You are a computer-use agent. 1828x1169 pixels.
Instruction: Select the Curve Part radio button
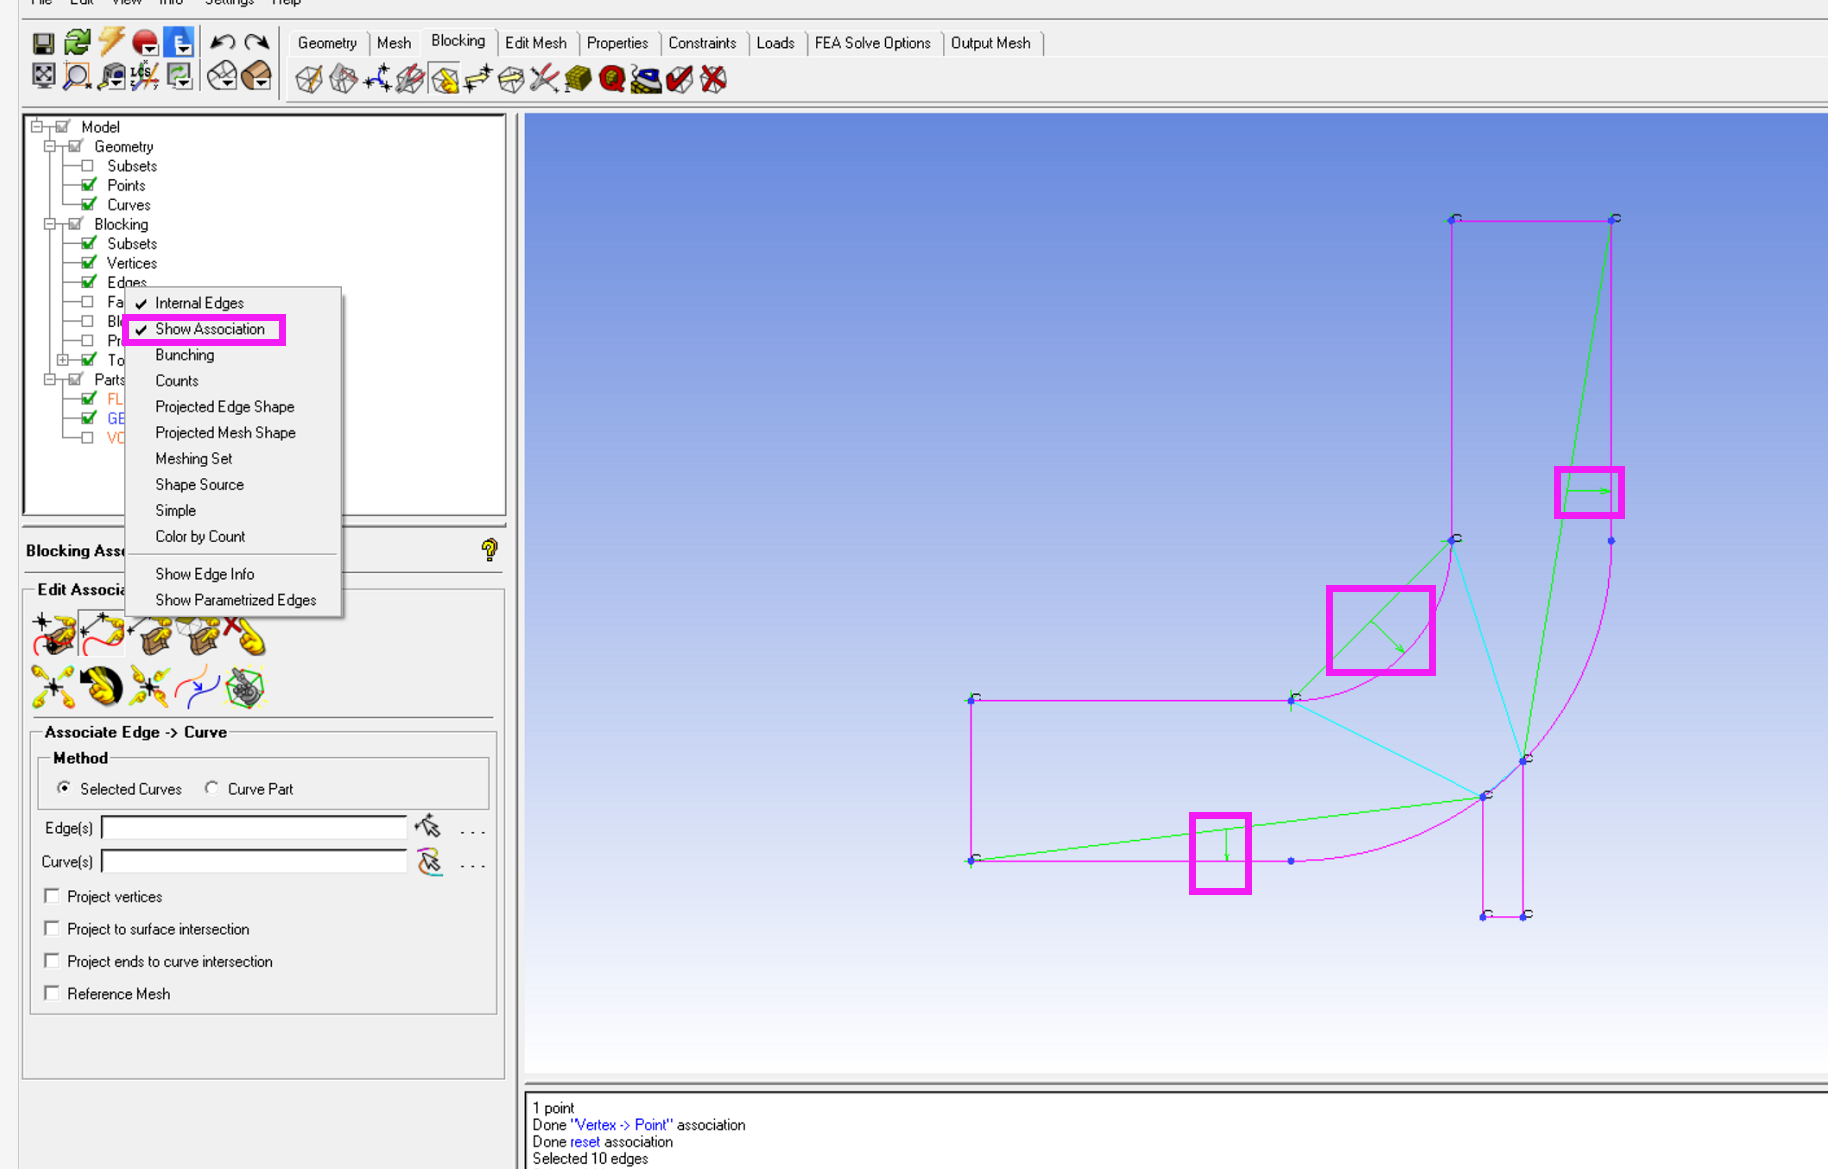pos(212,788)
